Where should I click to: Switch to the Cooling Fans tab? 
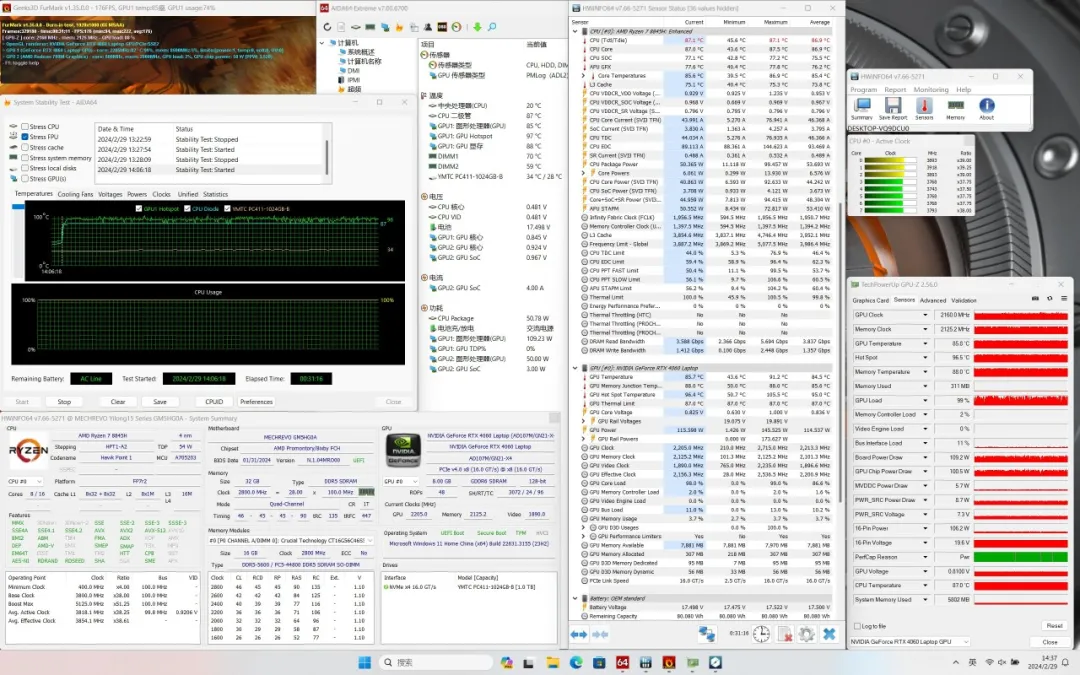75,194
